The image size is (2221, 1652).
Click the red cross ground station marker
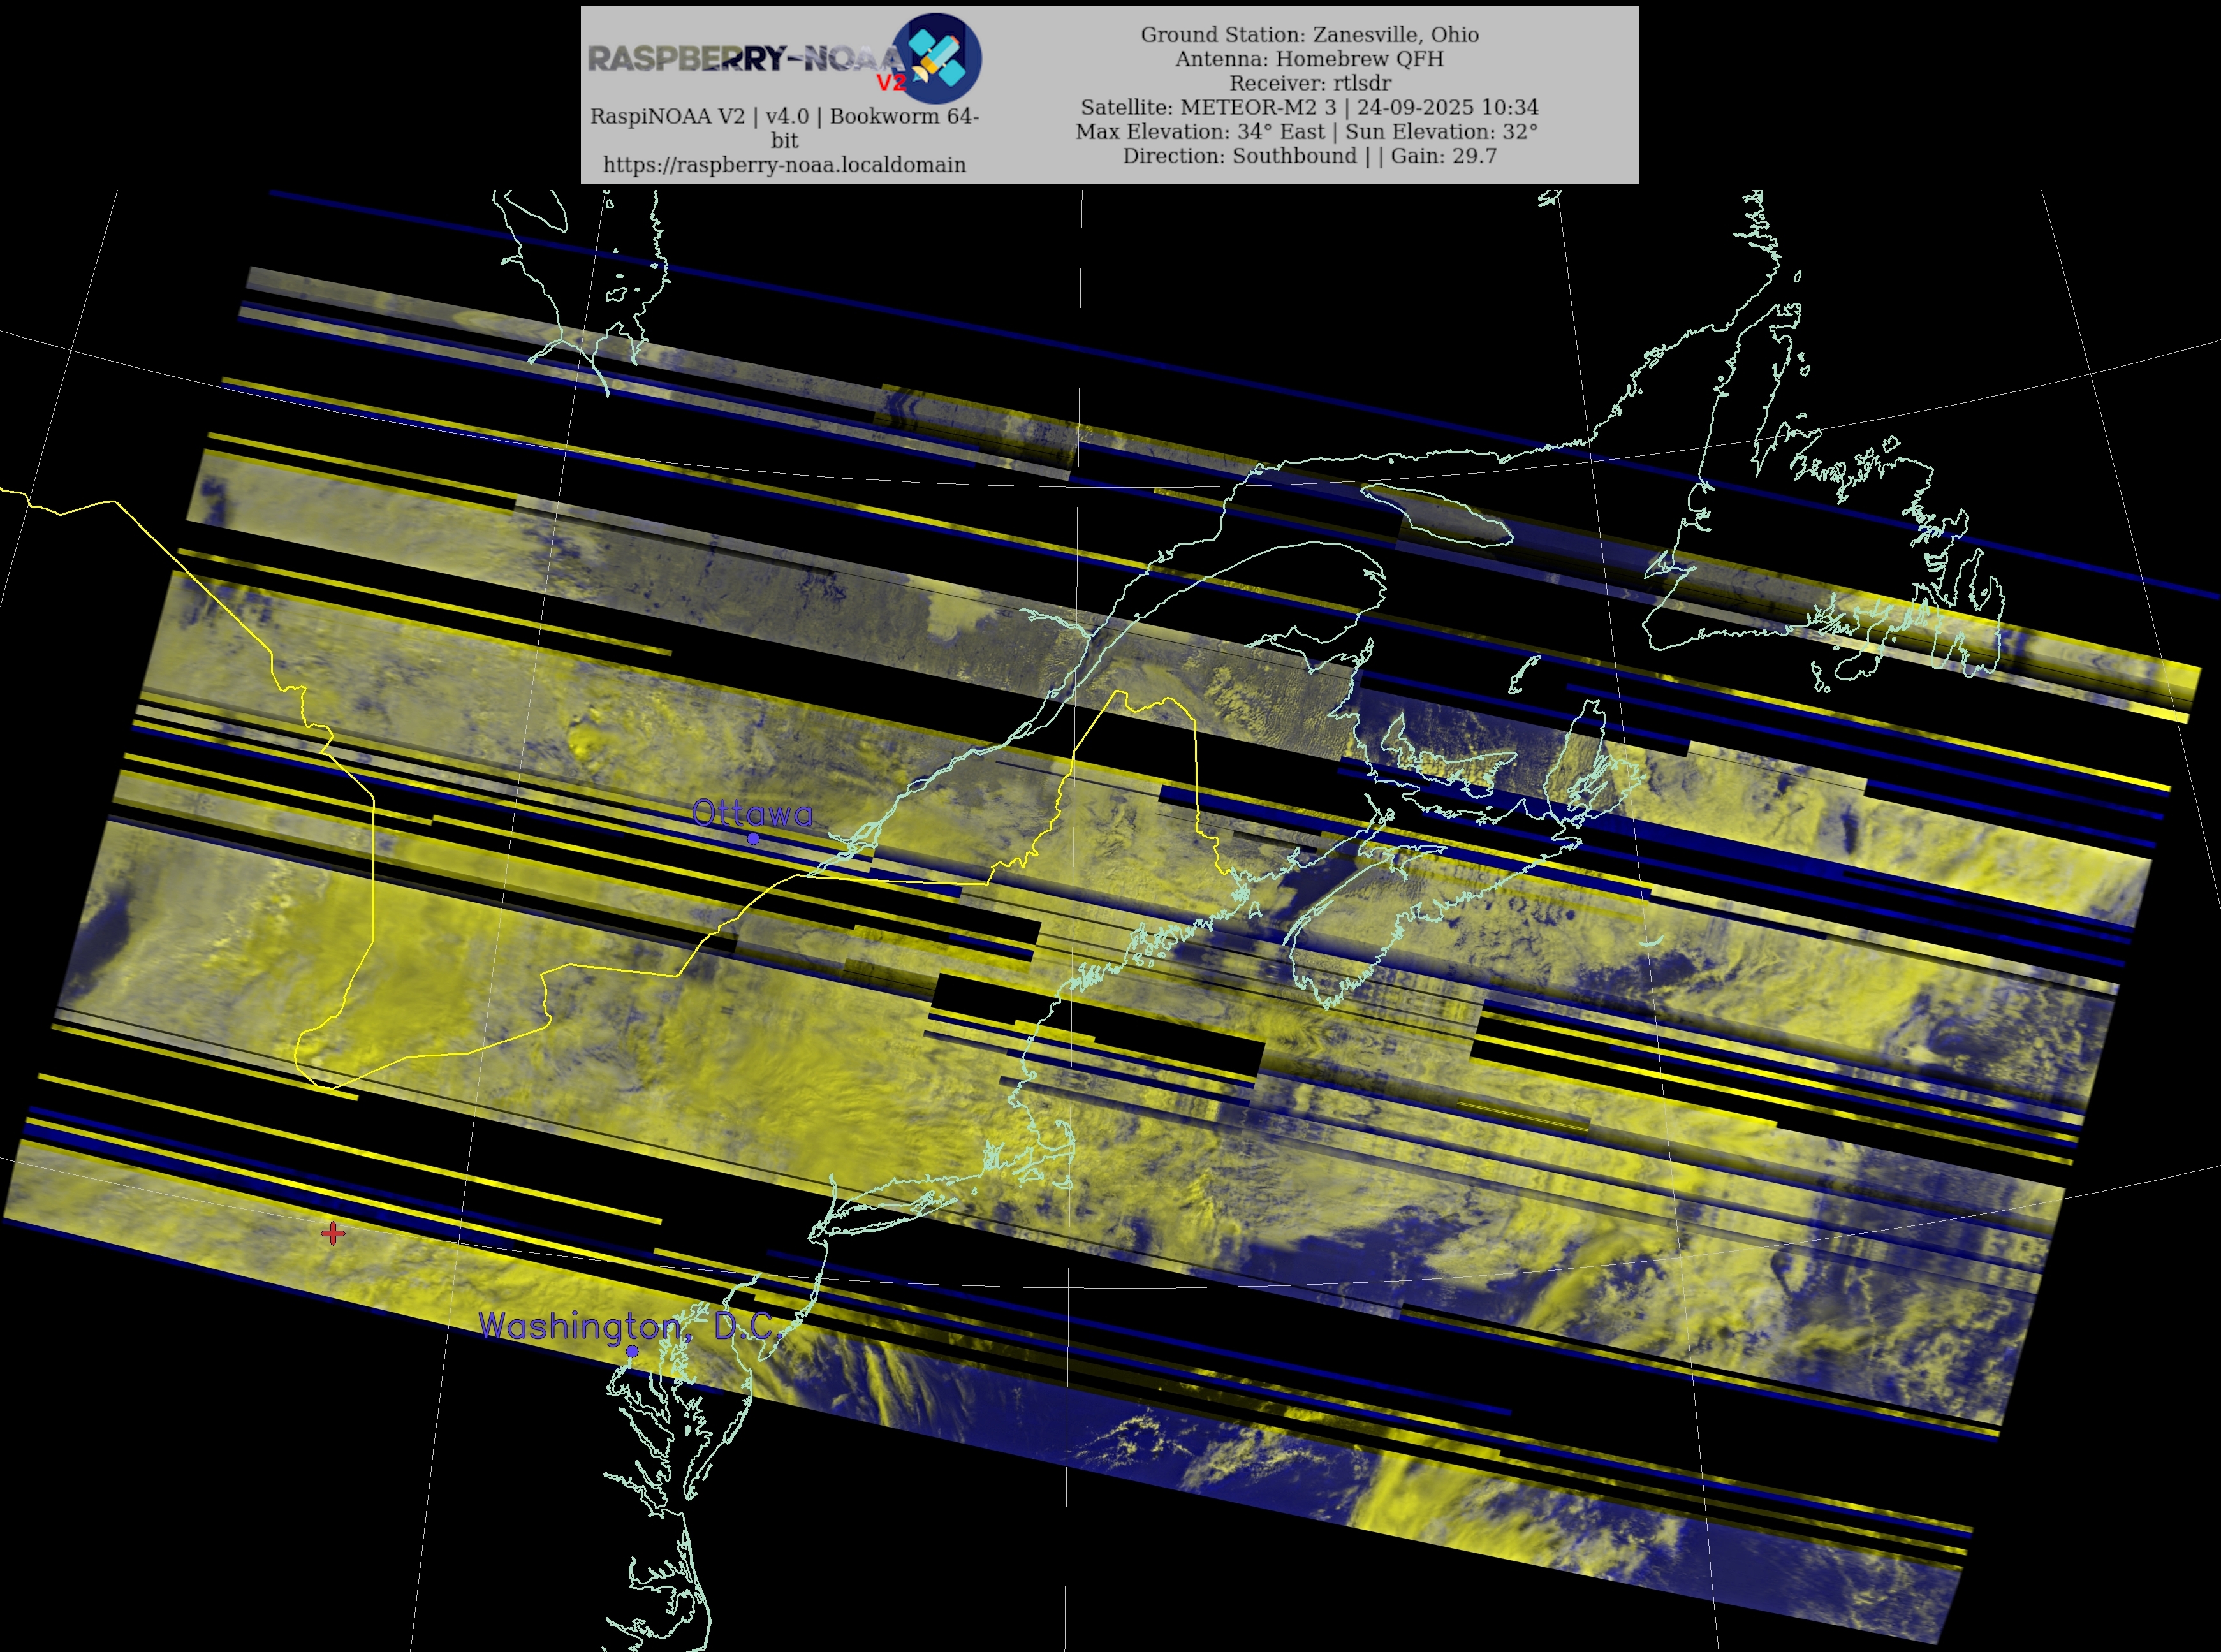333,1233
